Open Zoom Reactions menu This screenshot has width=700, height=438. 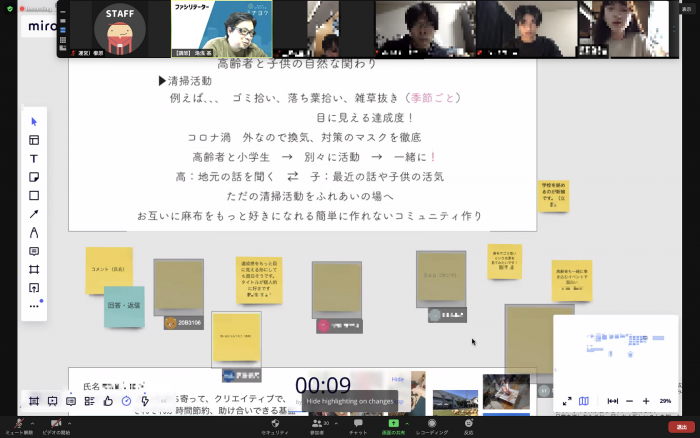coord(468,426)
